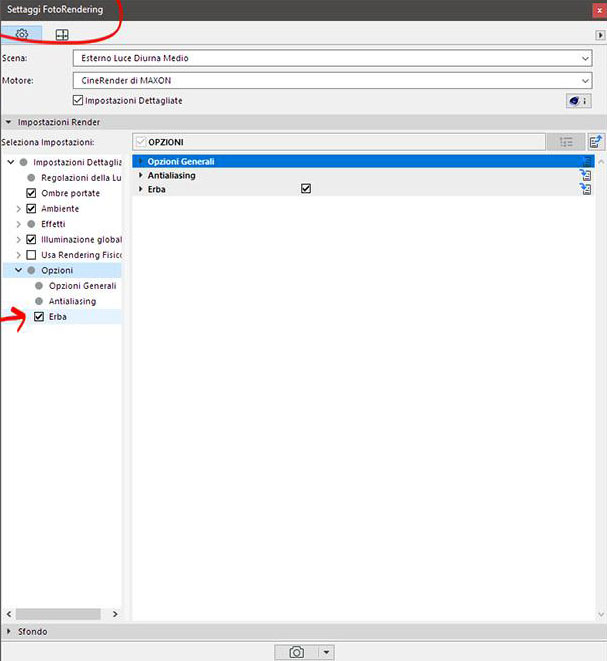The image size is (607, 661).
Task: Open the Scena dropdown
Action: pyautogui.click(x=332, y=59)
